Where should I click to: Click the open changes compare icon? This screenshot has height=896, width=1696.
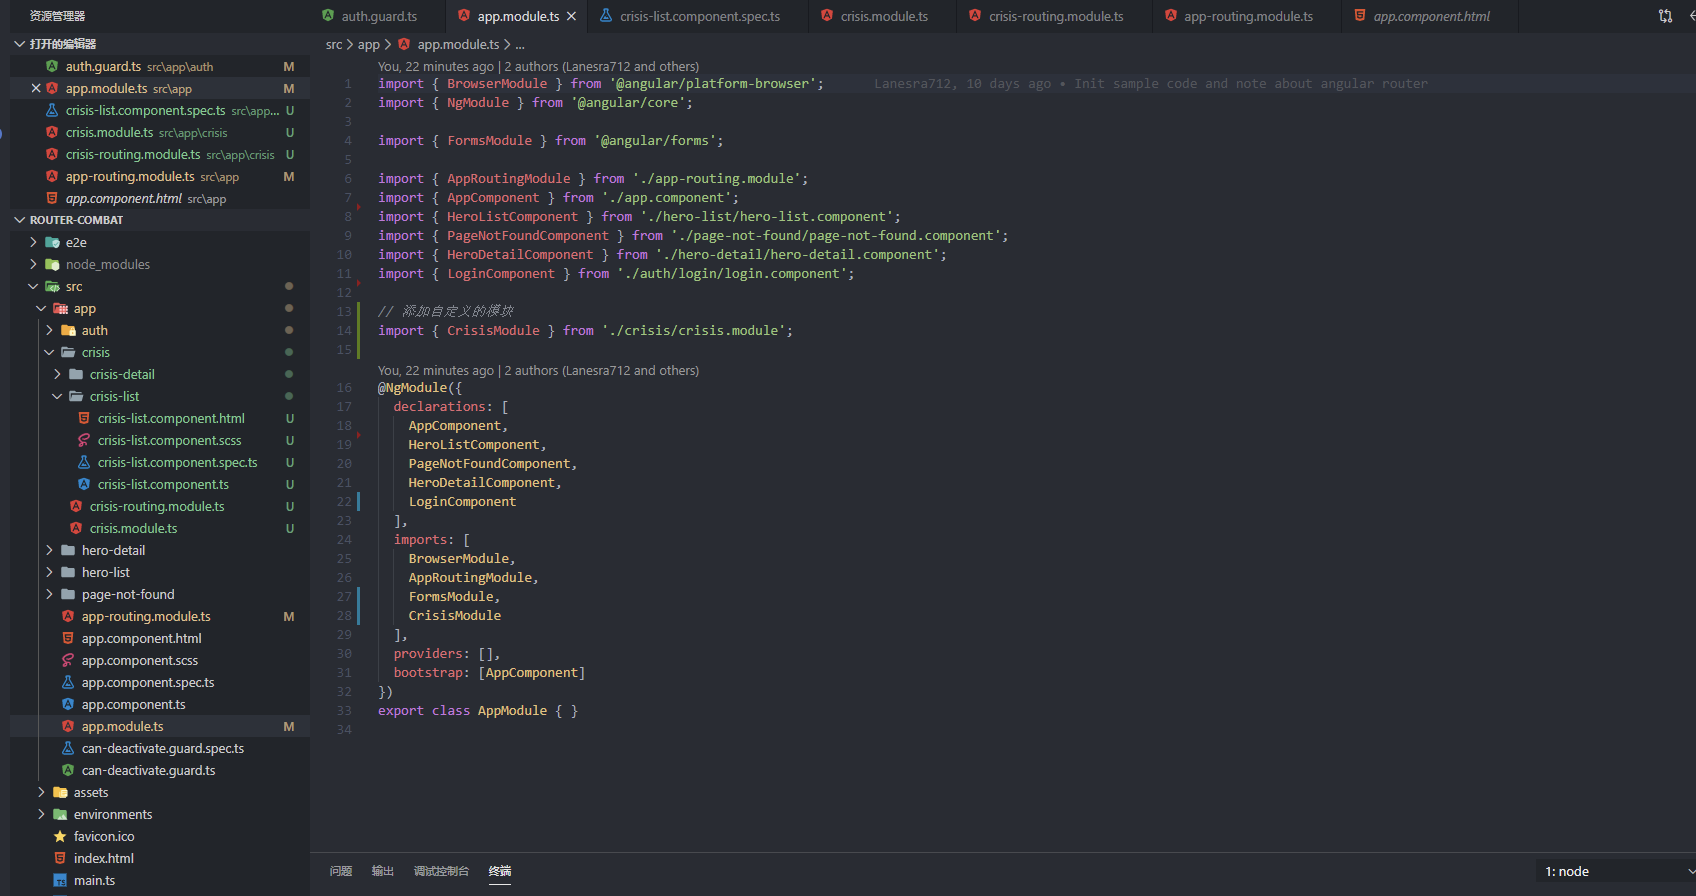(1665, 16)
